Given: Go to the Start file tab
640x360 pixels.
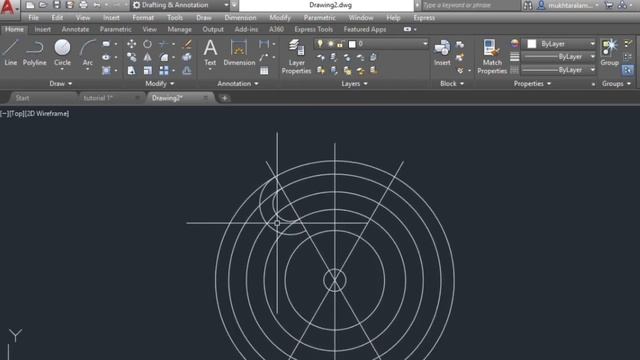Looking at the screenshot, I should click(x=22, y=98).
